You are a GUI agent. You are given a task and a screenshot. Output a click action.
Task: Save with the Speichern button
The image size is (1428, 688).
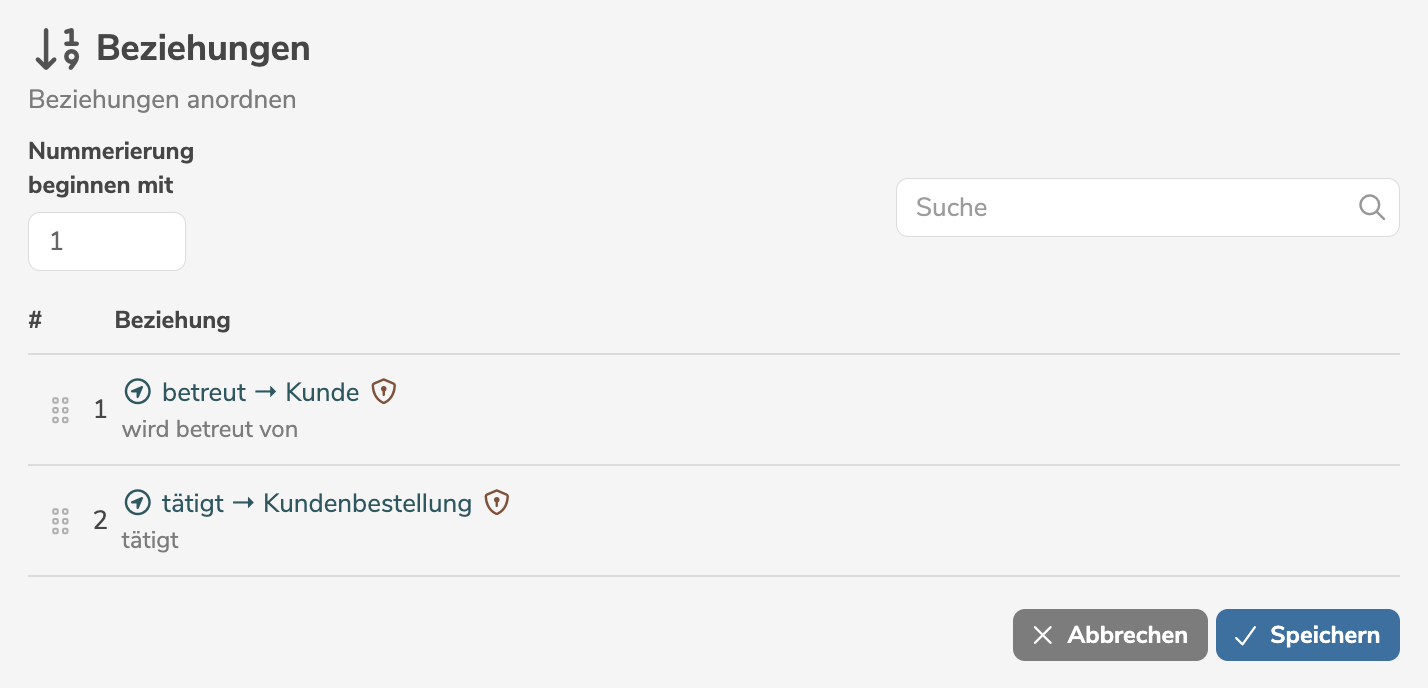click(1307, 635)
